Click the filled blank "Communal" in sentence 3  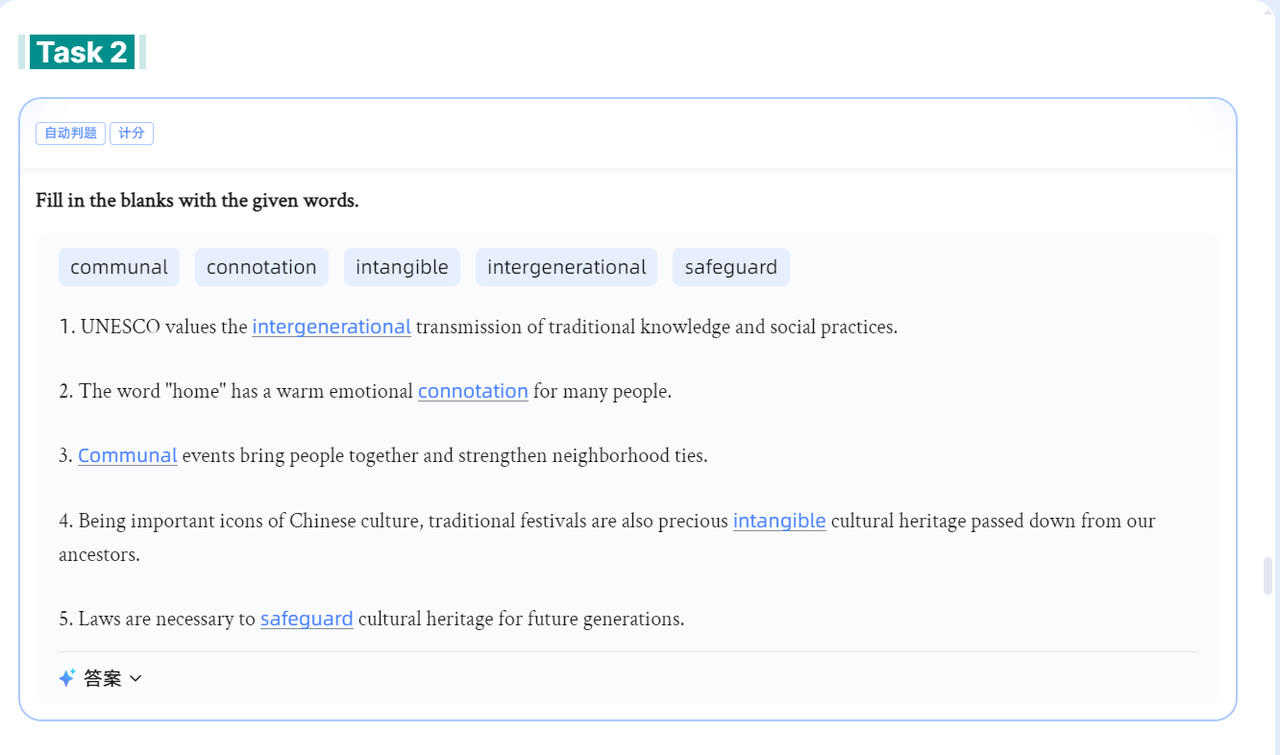click(x=128, y=456)
